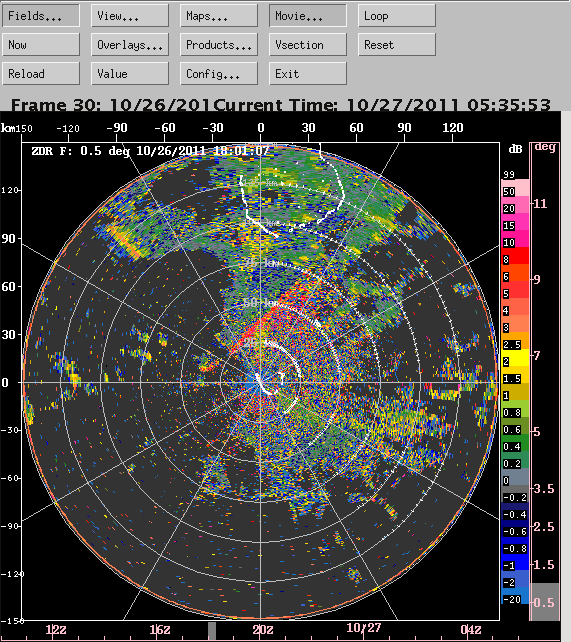Click the radar center on the plot
This screenshot has height=642, width=571.
coord(260,382)
